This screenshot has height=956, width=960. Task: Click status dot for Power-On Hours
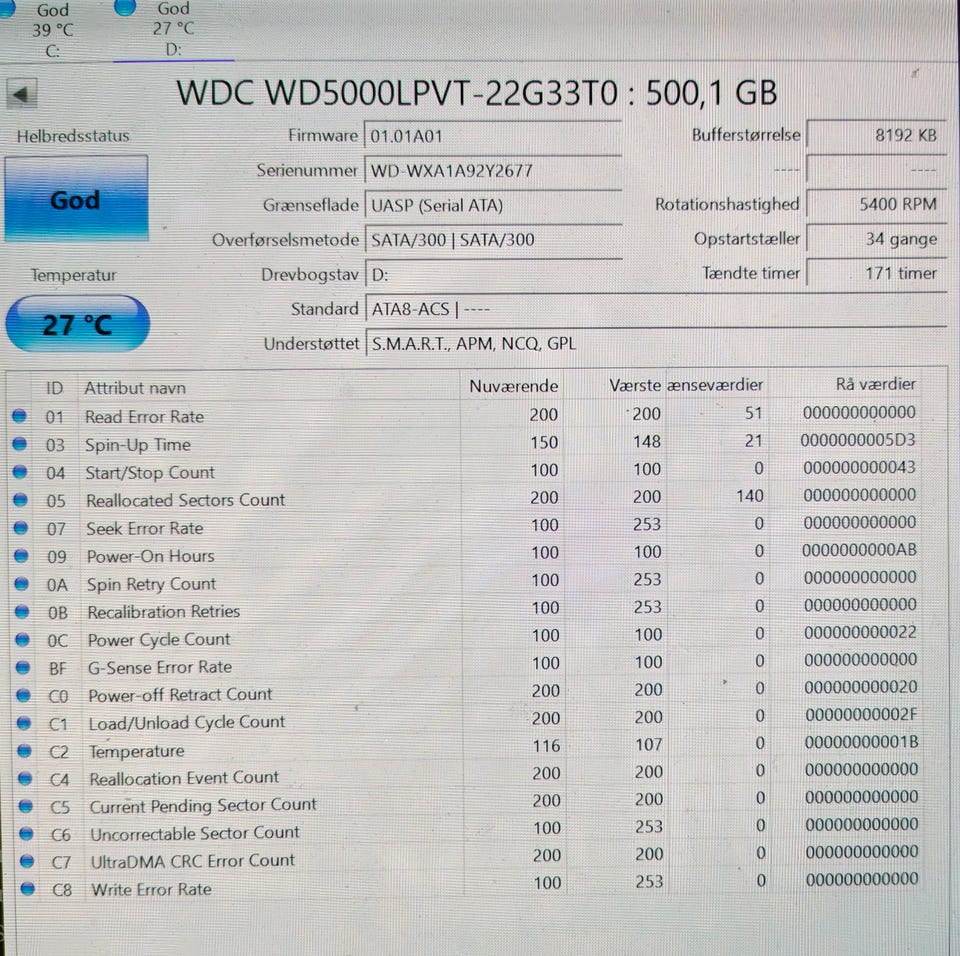tap(21, 555)
